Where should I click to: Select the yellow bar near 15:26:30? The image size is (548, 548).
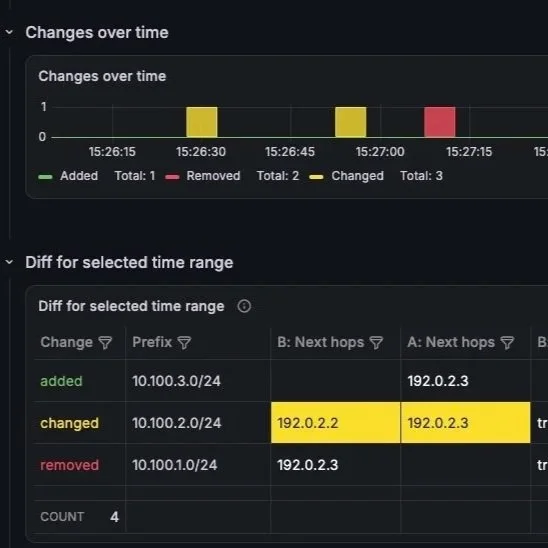pyautogui.click(x=202, y=122)
